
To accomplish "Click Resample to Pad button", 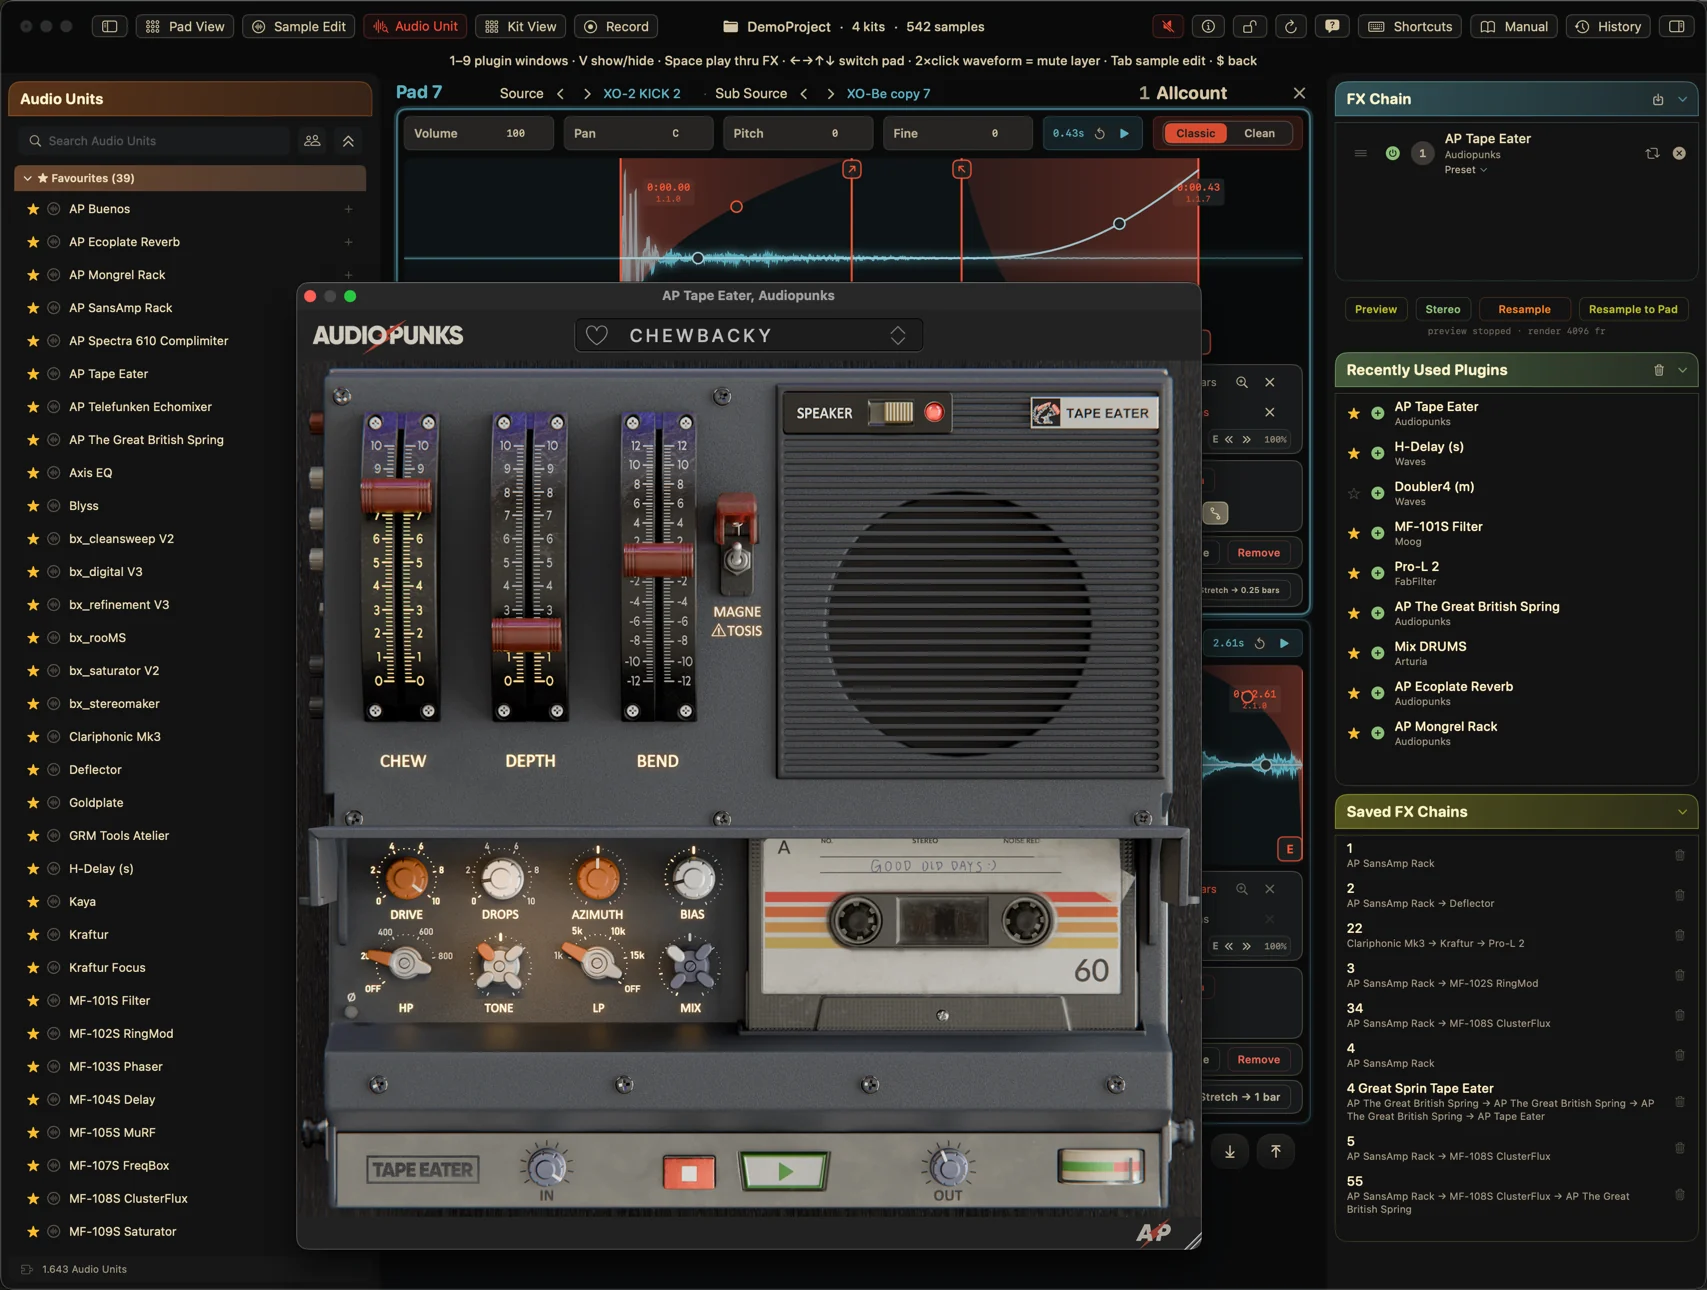I will click(1632, 309).
